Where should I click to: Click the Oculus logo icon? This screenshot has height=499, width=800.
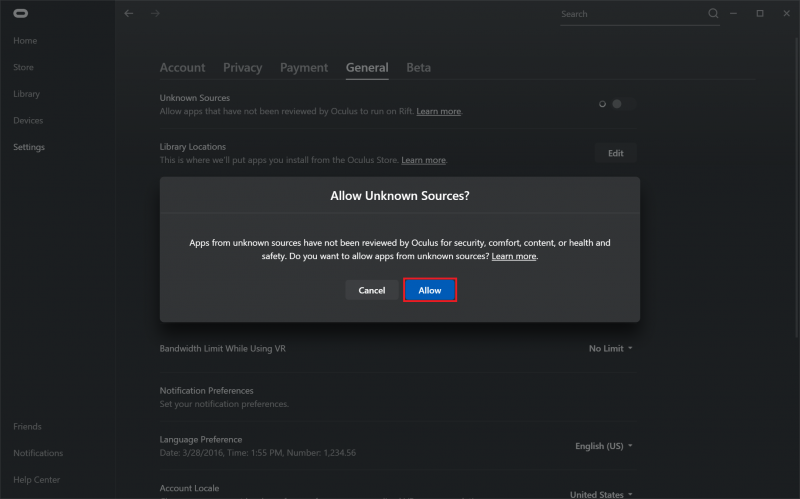click(x=20, y=13)
